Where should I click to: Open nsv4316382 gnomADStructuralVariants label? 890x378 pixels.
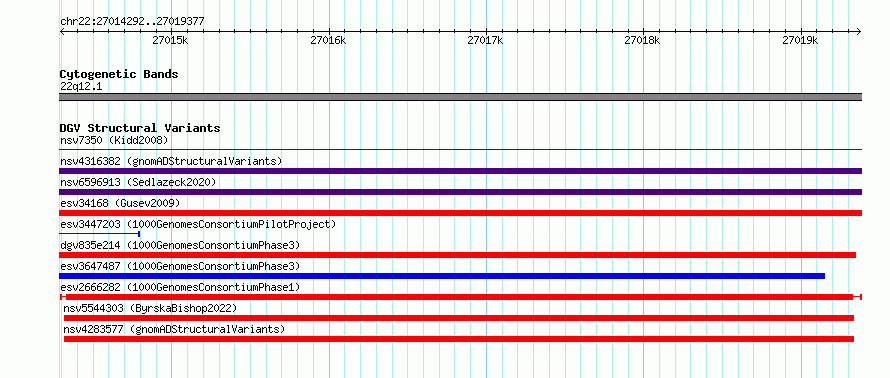click(x=171, y=161)
